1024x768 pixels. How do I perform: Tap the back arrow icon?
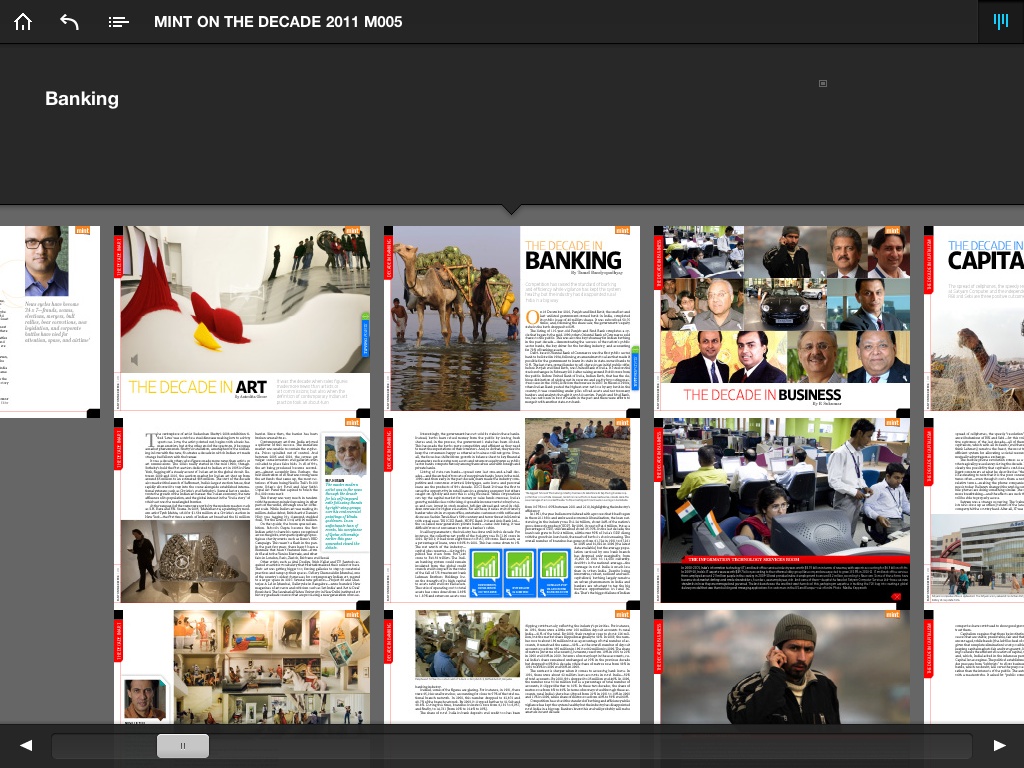[69, 22]
